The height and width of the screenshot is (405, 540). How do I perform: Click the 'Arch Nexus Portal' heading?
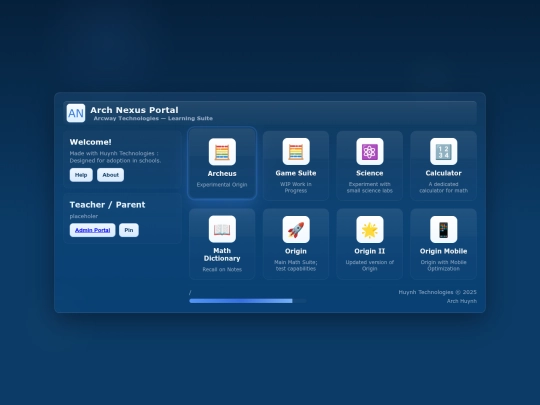134,110
